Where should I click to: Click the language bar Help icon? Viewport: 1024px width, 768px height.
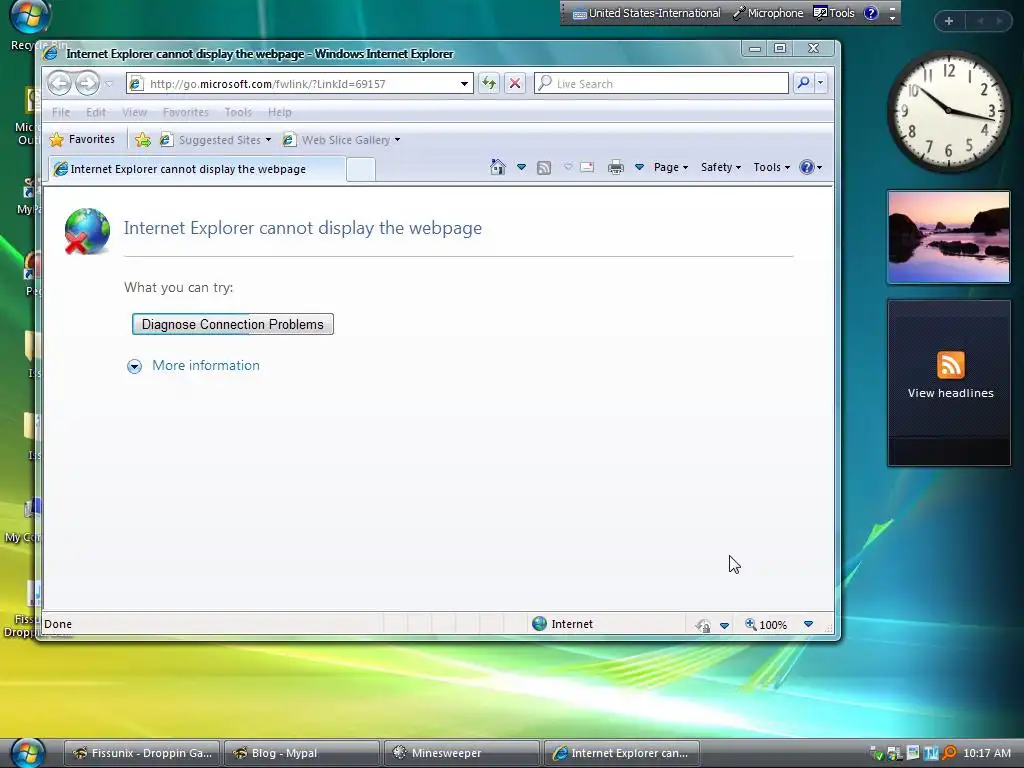(871, 13)
